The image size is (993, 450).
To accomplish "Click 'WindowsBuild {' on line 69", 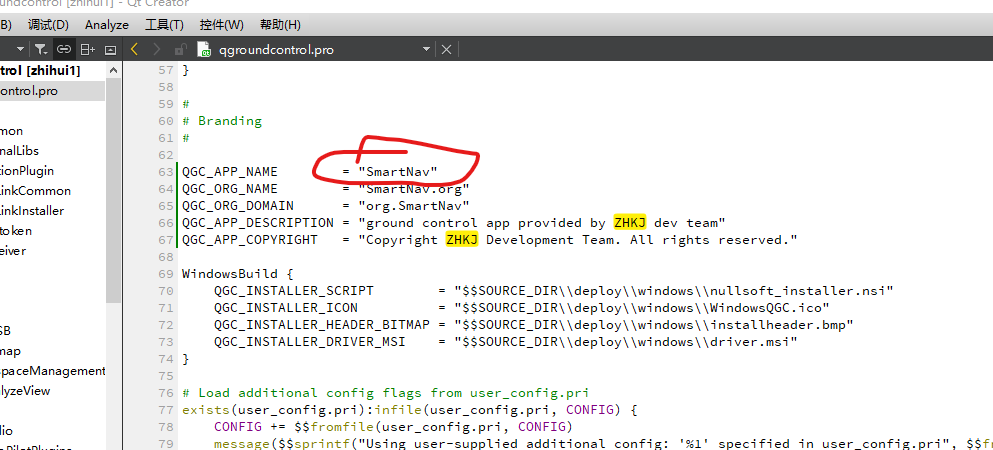I will click(237, 274).
